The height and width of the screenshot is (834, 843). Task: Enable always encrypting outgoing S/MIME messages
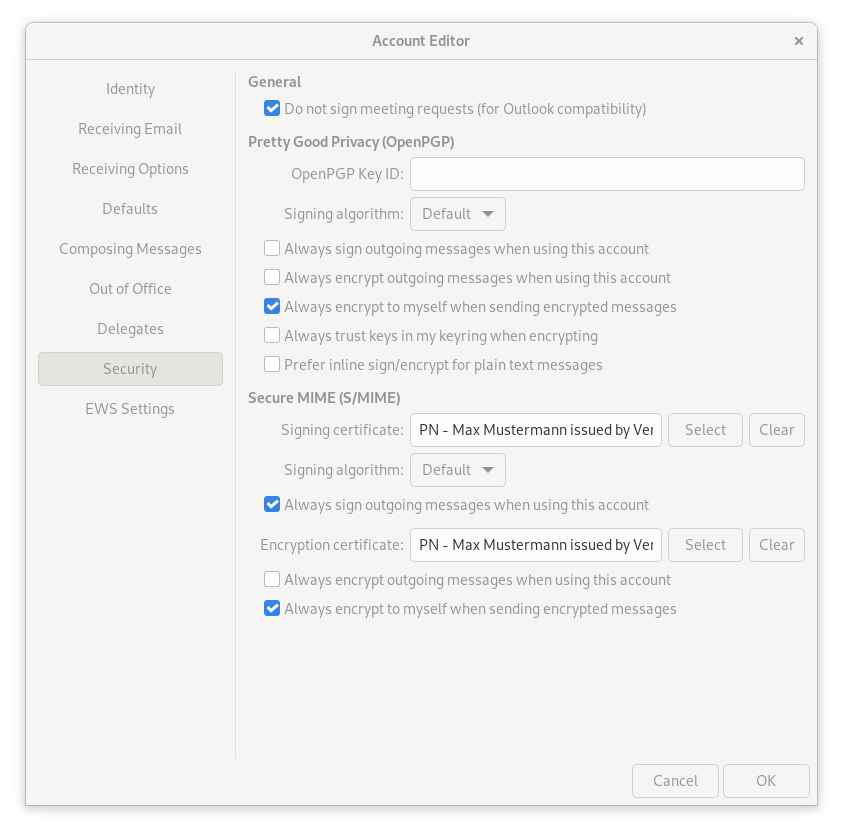[x=272, y=579]
